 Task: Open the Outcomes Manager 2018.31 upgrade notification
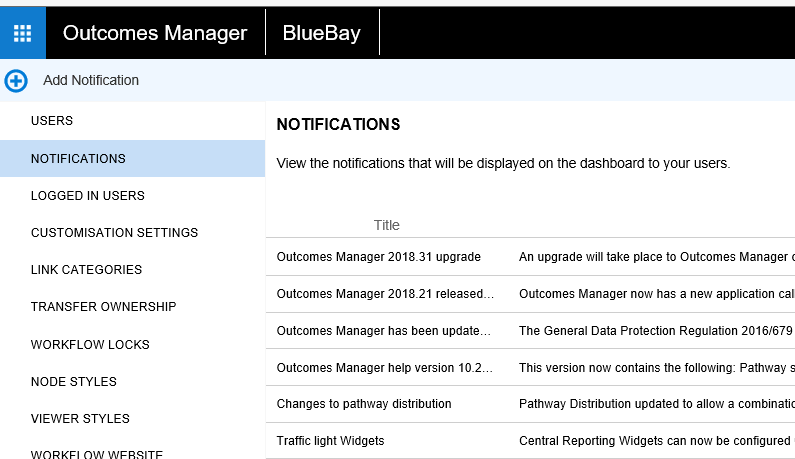378,257
